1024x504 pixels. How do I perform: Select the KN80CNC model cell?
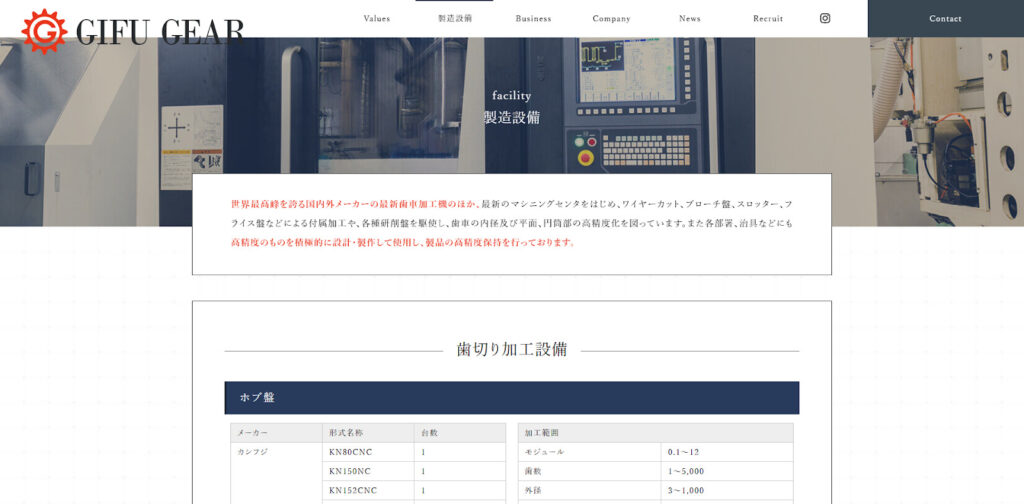[349, 452]
